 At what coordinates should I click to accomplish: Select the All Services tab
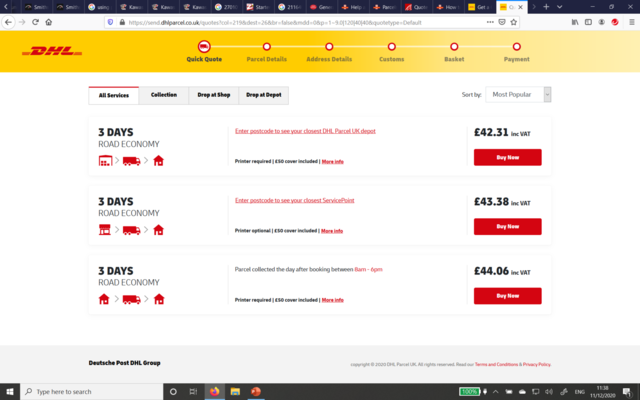(114, 96)
